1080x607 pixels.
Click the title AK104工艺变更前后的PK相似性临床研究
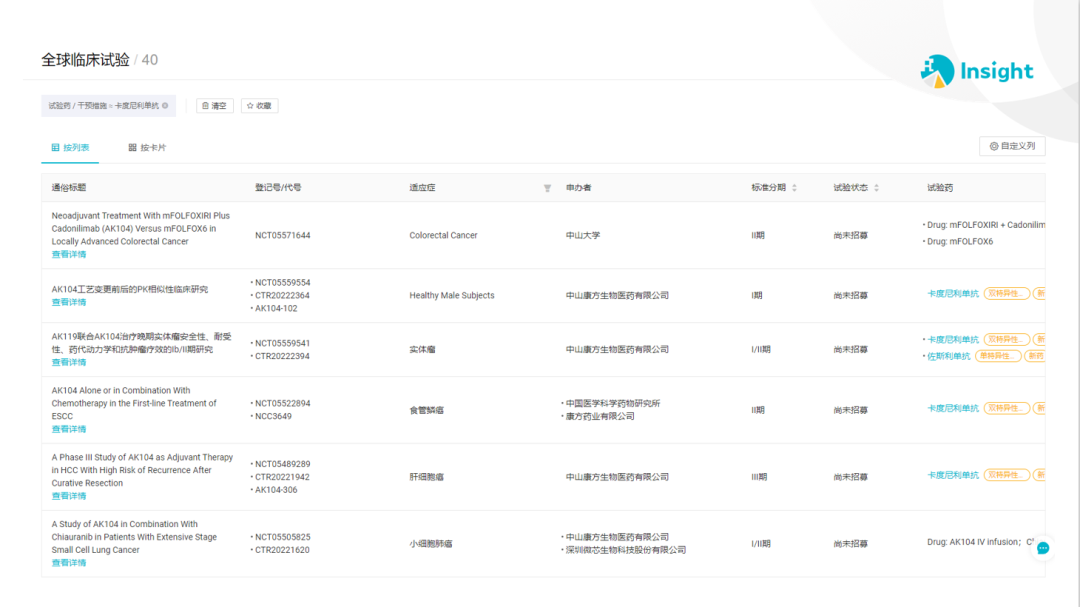coord(129,289)
